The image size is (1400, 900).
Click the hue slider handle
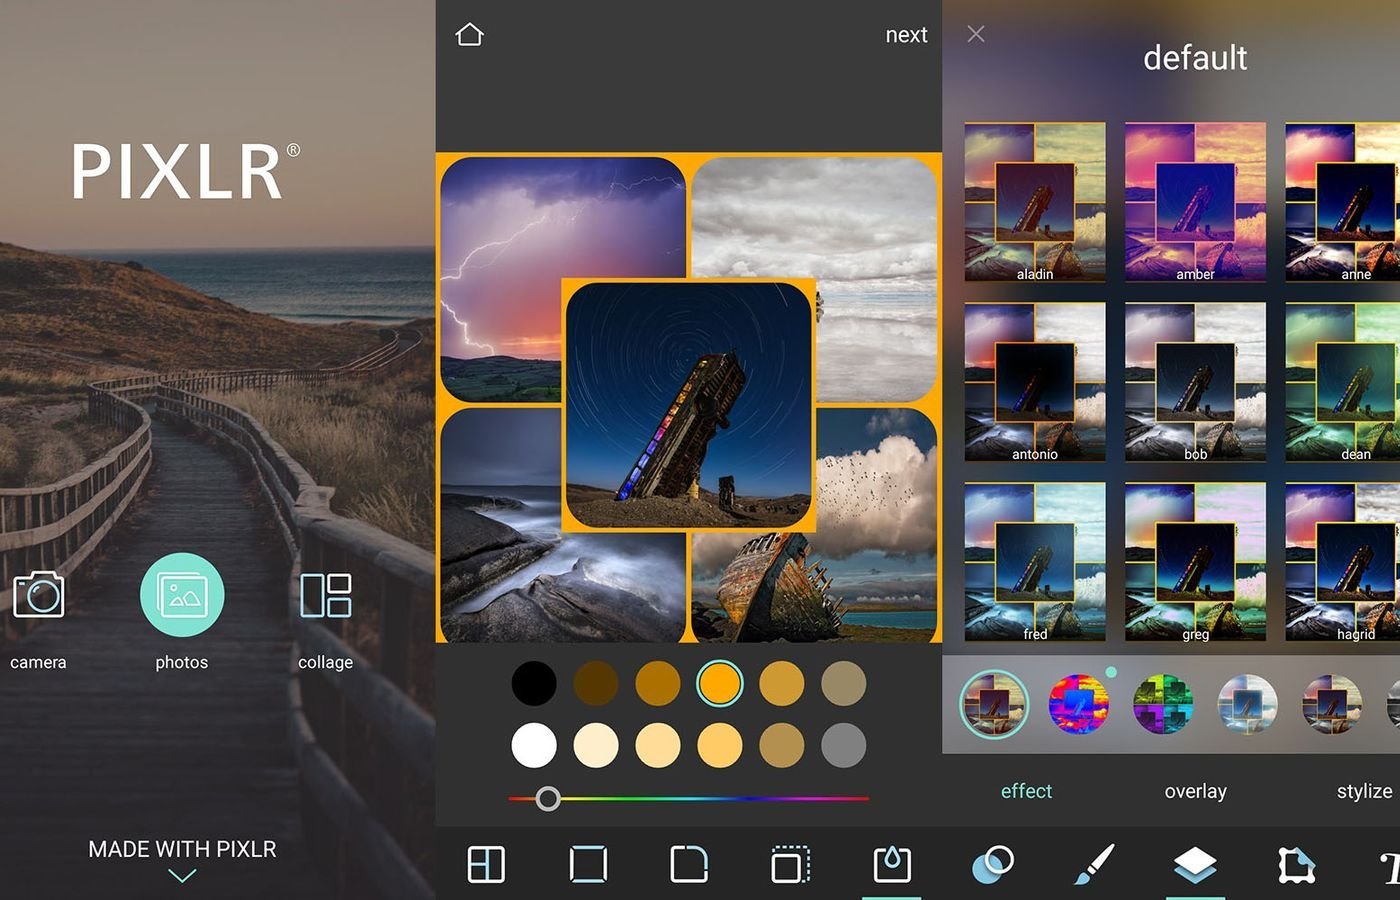click(x=548, y=798)
